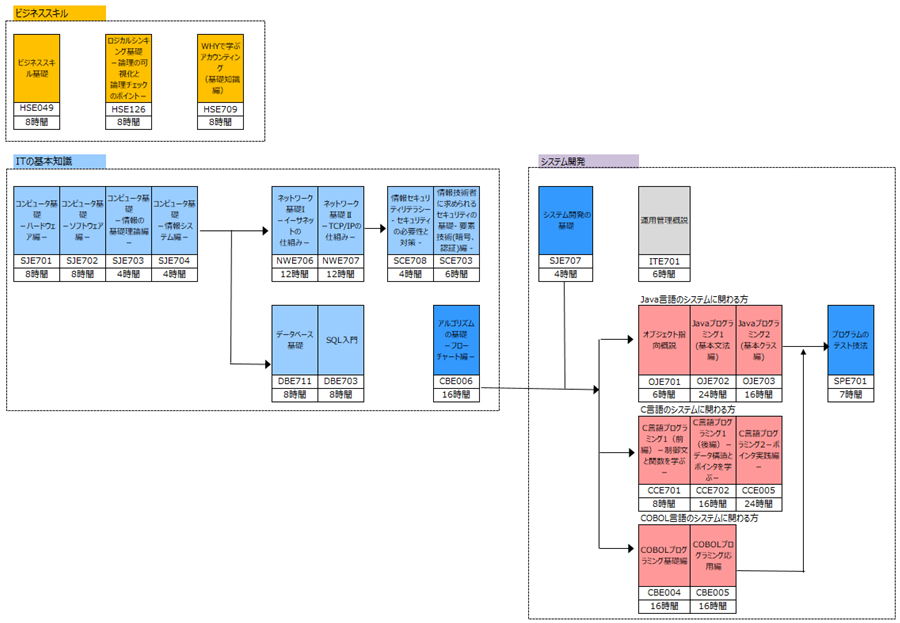This screenshot has width=900, height=623.
Task: Click the システム開発の基礎 course box
Action: (x=565, y=220)
